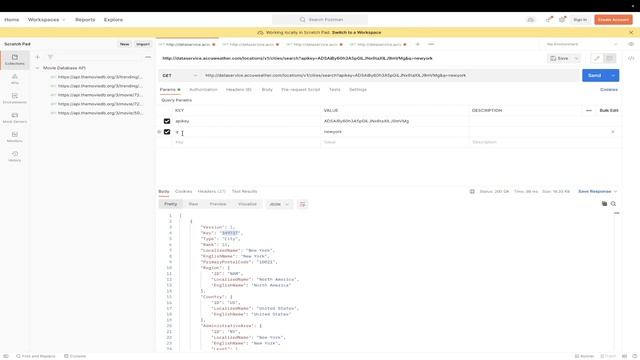The image size is (640, 360).
Task: Add a new request tab with plus icon
Action: click(418, 44)
